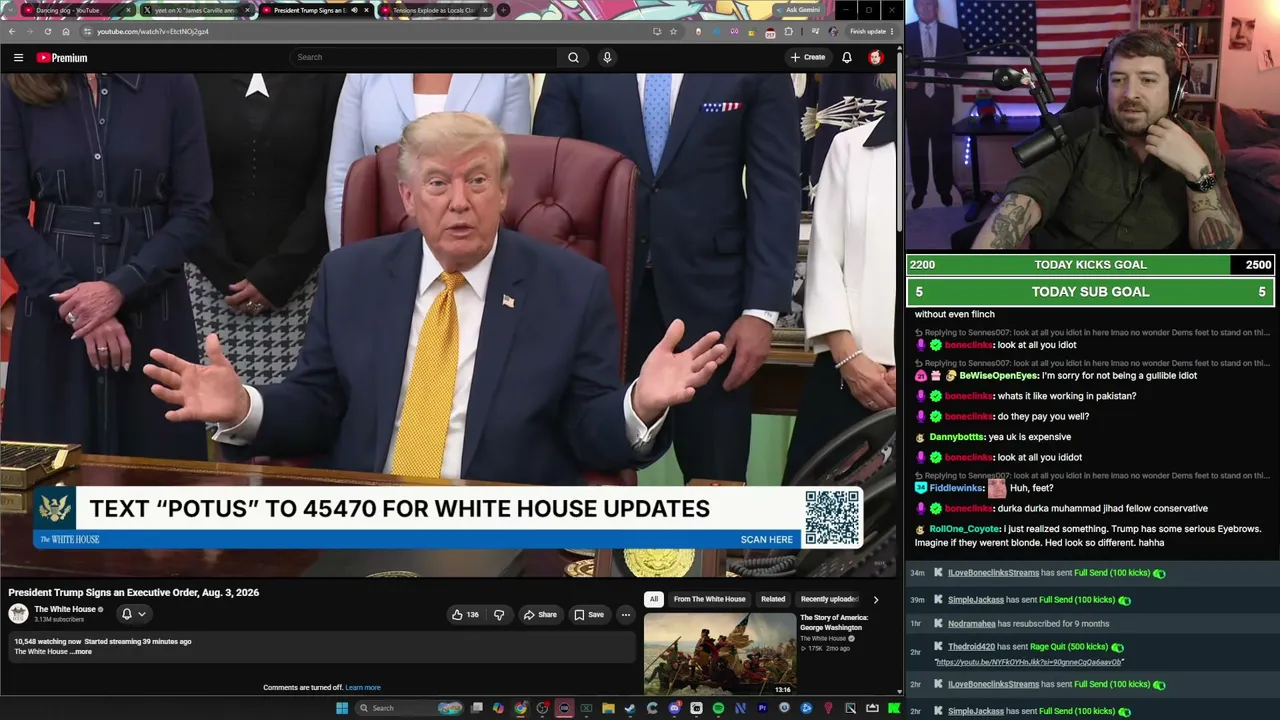Open the Create menu
This screenshot has height=720, width=1280.
click(808, 57)
